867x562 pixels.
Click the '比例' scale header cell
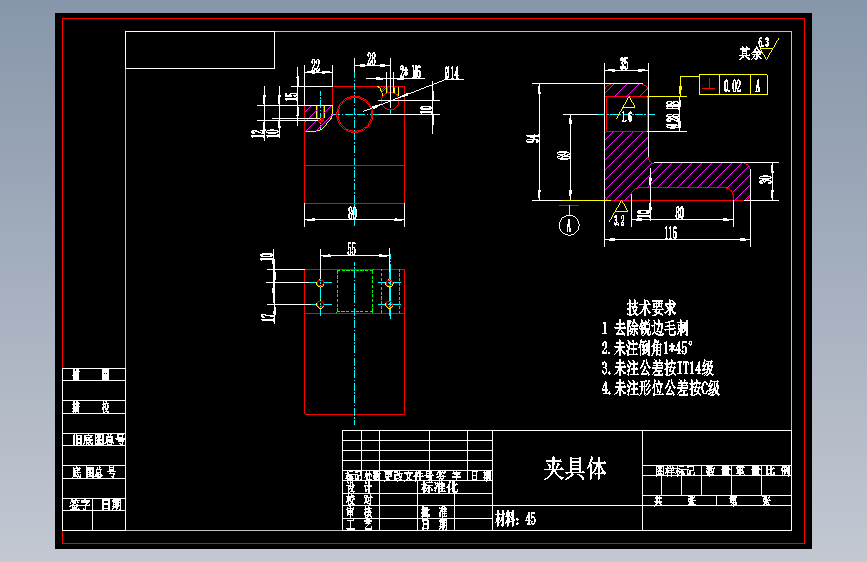777,471
